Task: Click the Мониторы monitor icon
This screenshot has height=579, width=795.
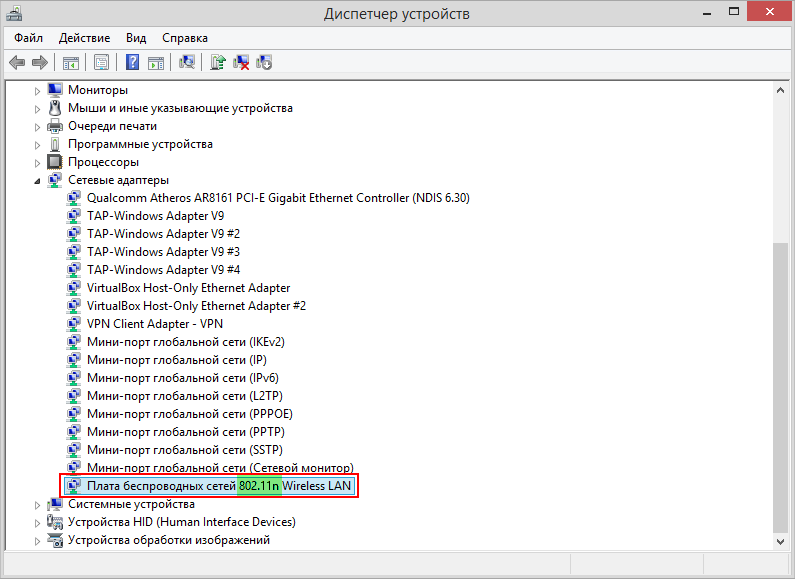Action: click(55, 89)
